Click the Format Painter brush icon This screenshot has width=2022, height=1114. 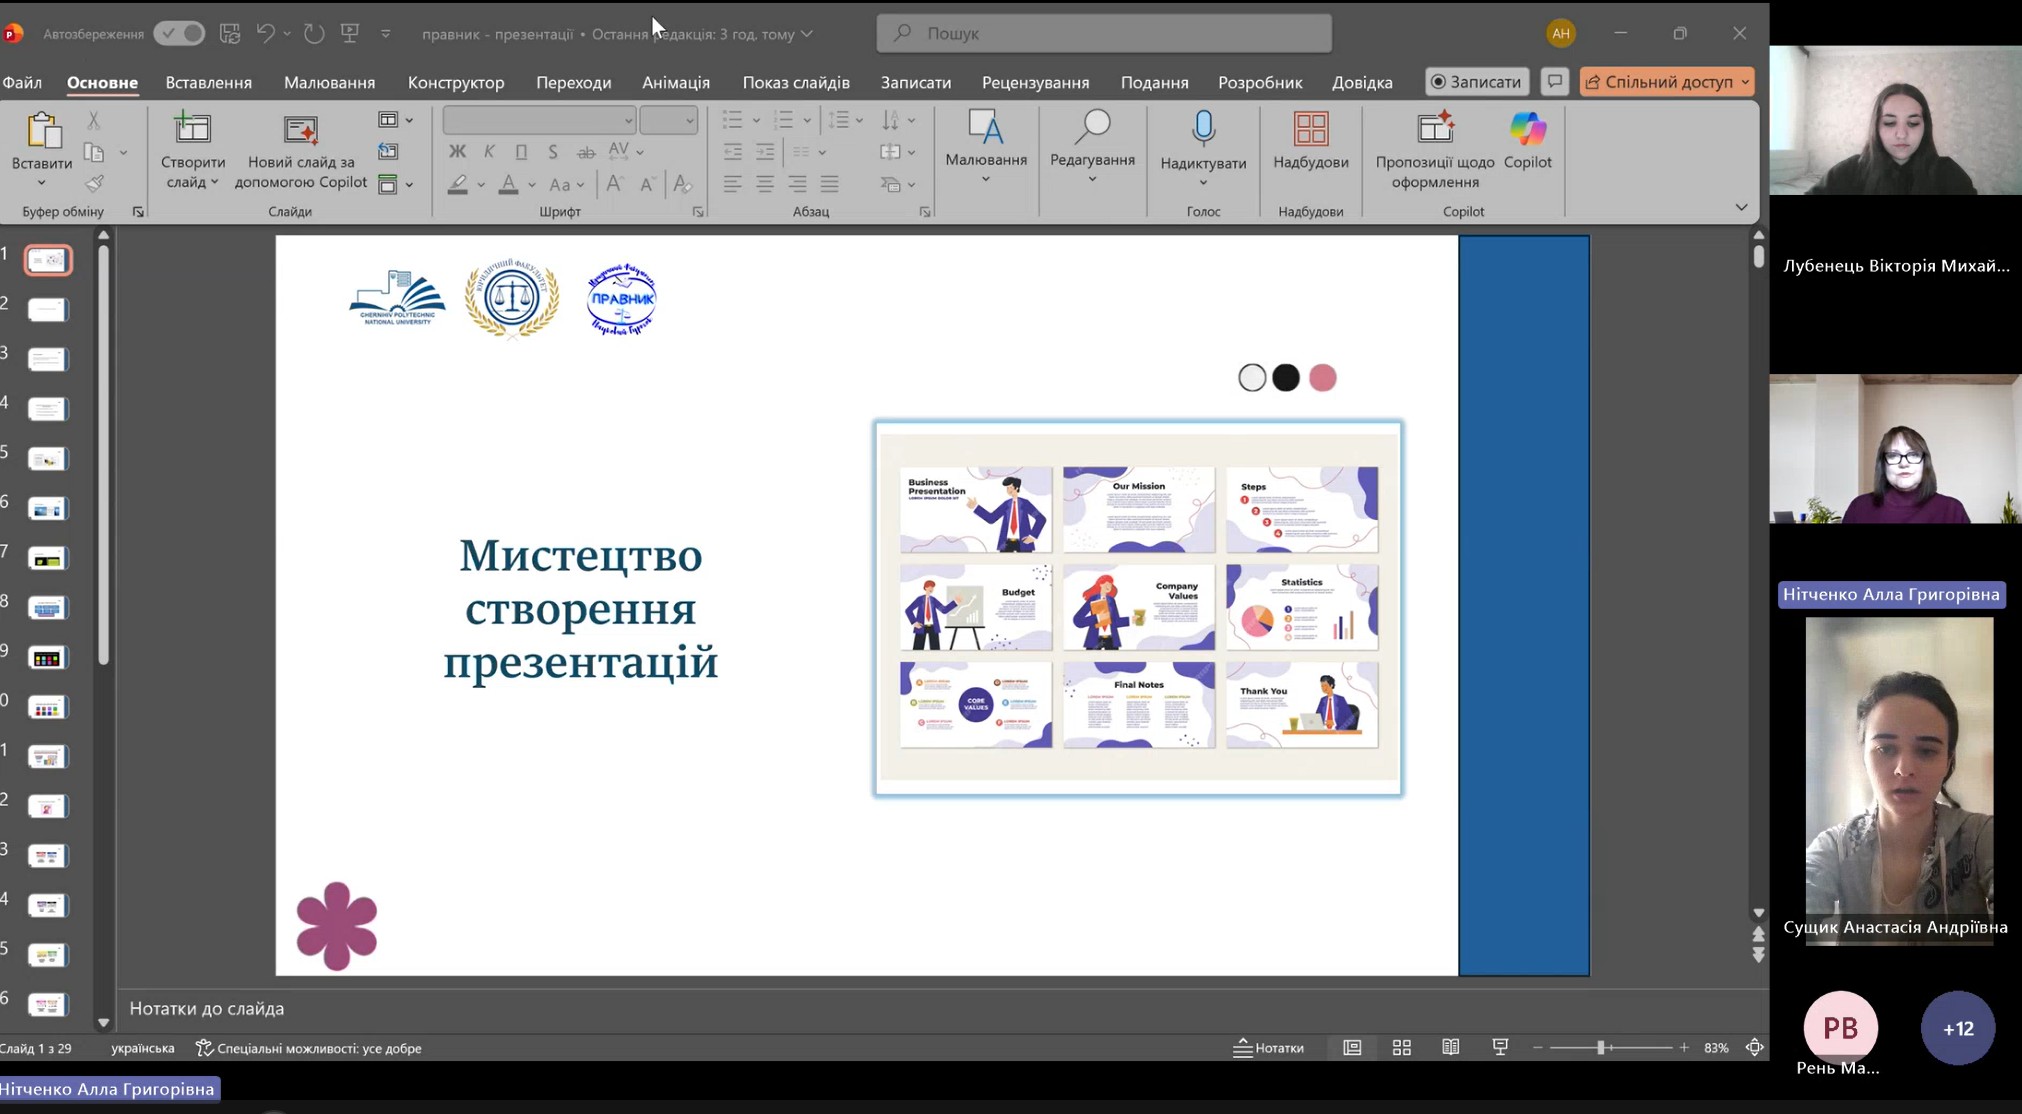94,184
